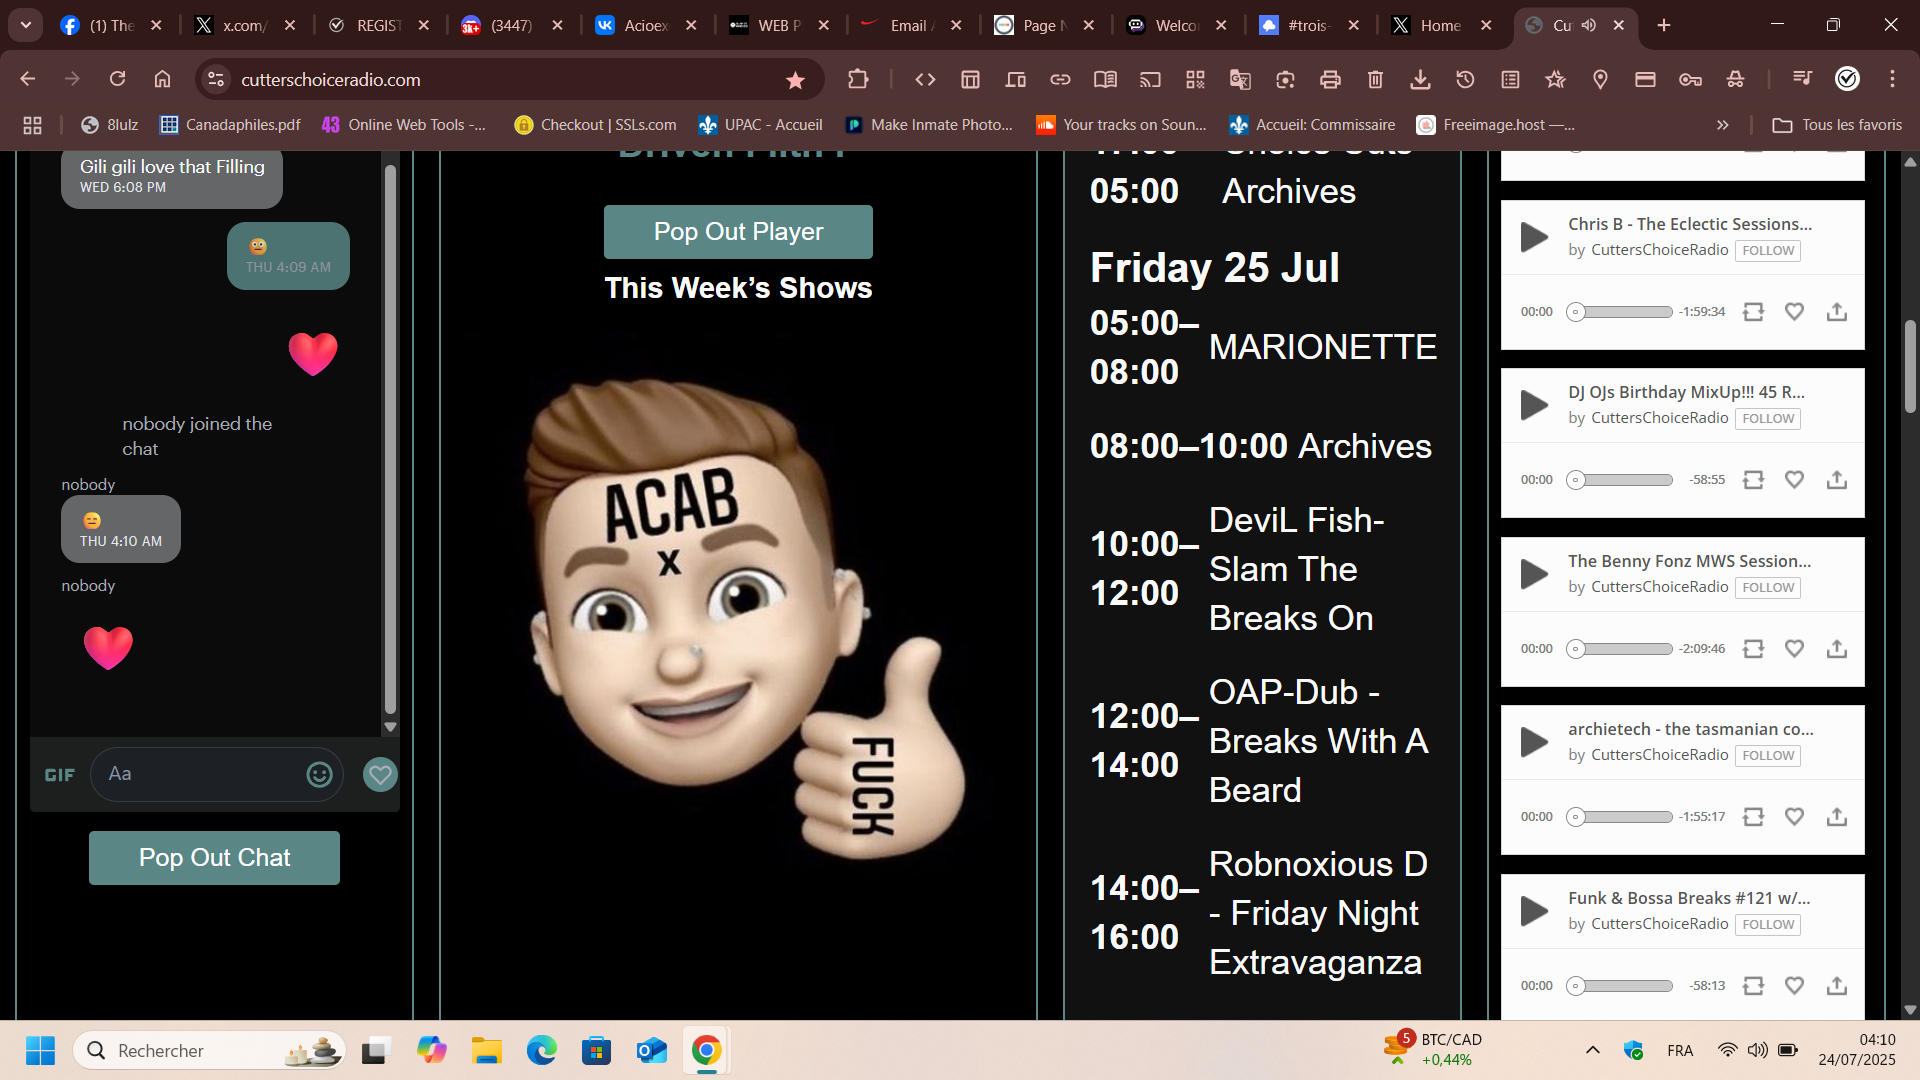Follow CuttersChoiceRadio on the archietech track
1920x1080 pixels.
1767,756
